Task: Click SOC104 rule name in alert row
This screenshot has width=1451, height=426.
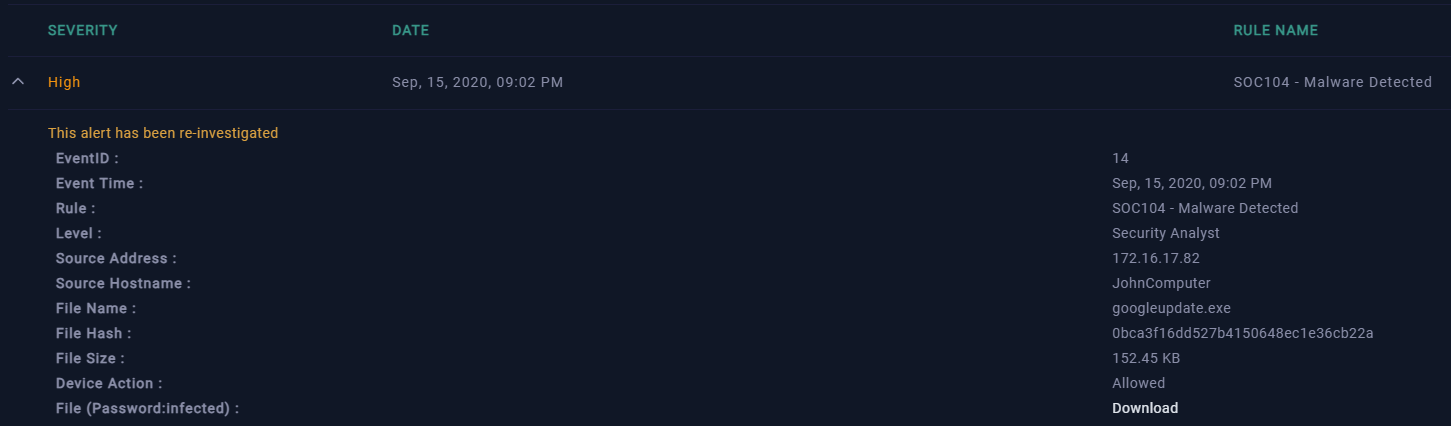Action: (x=1332, y=82)
